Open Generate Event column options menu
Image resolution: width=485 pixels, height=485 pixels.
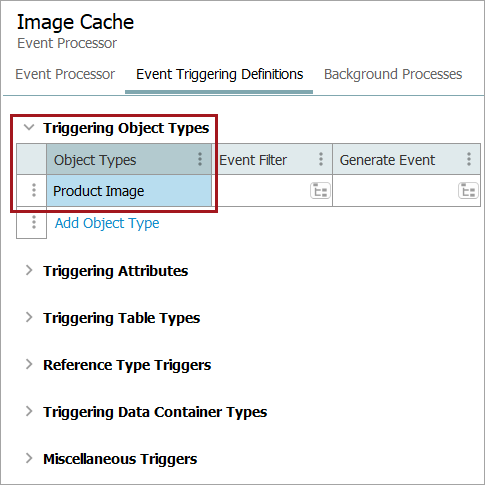pyautogui.click(x=469, y=159)
